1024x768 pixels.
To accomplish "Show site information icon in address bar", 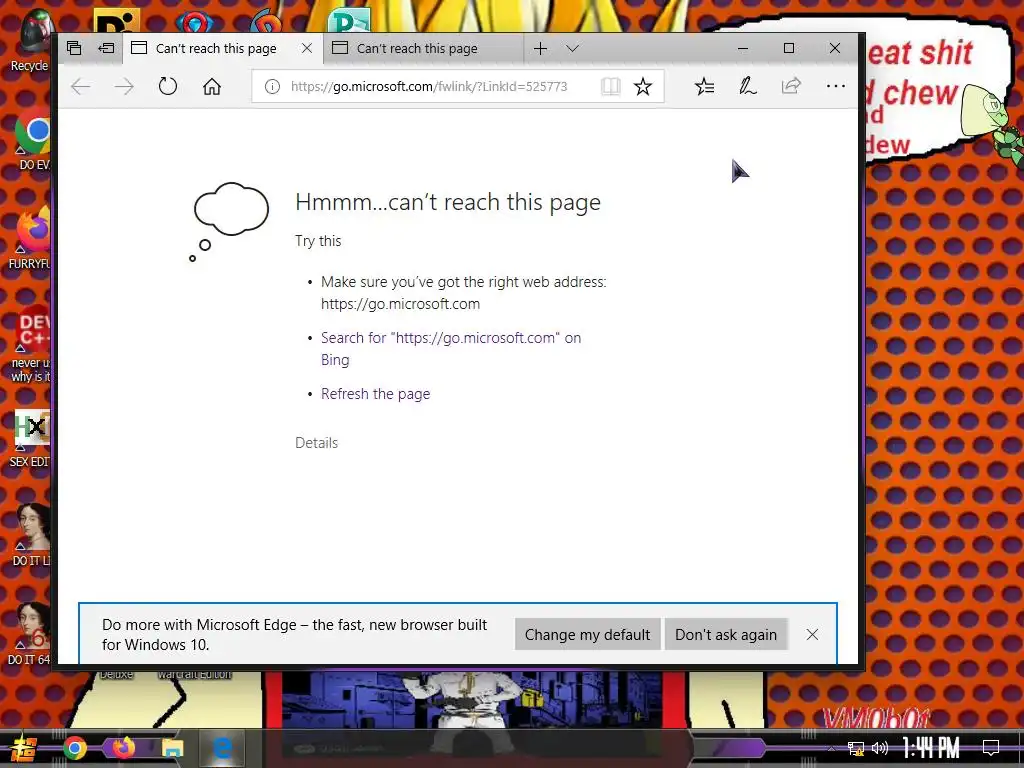I will pos(272,86).
